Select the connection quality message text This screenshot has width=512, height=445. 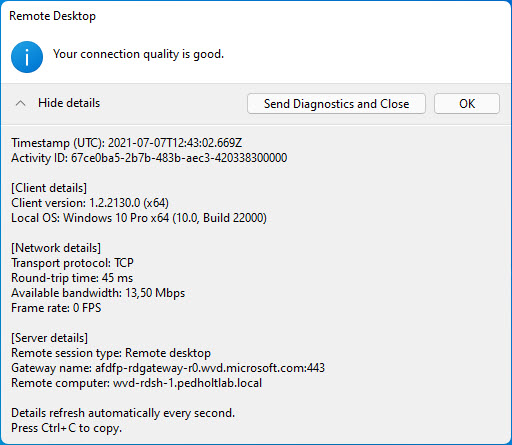tap(138, 54)
